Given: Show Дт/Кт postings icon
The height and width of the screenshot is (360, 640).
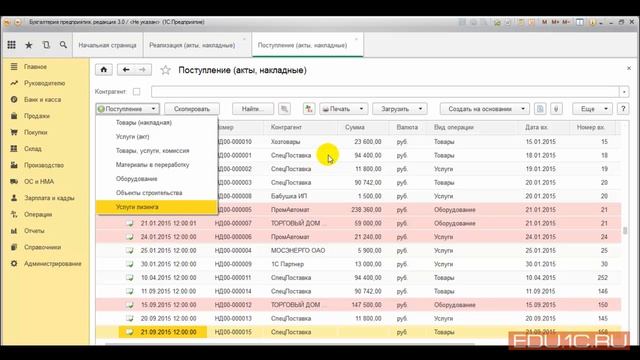Looking at the screenshot, I should [x=309, y=109].
